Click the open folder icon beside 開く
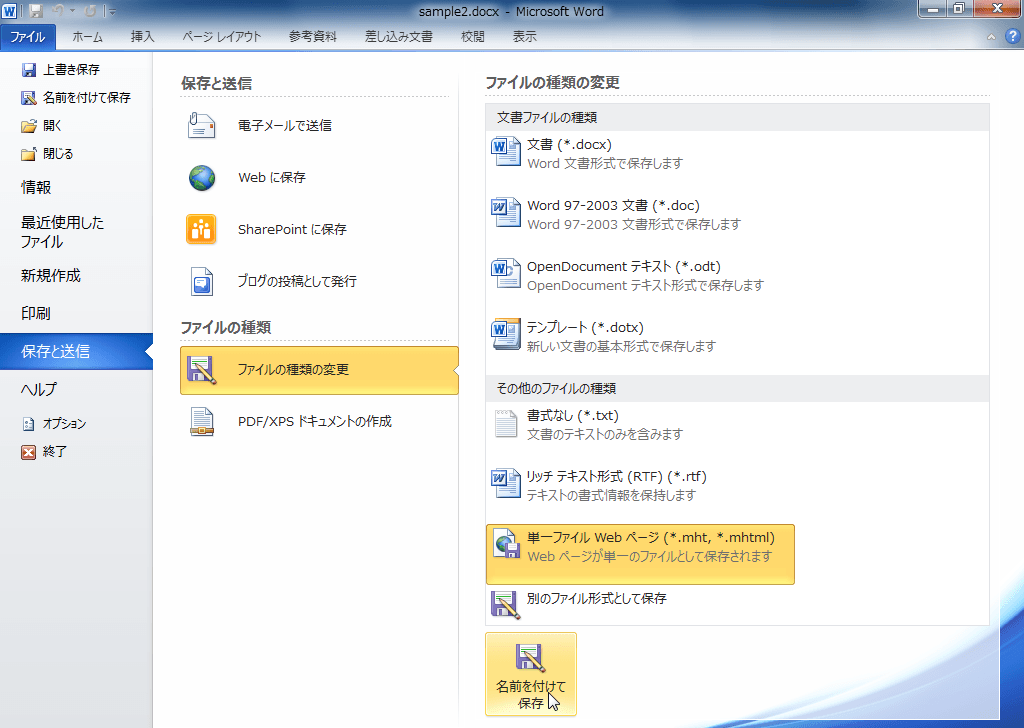 (x=29, y=125)
